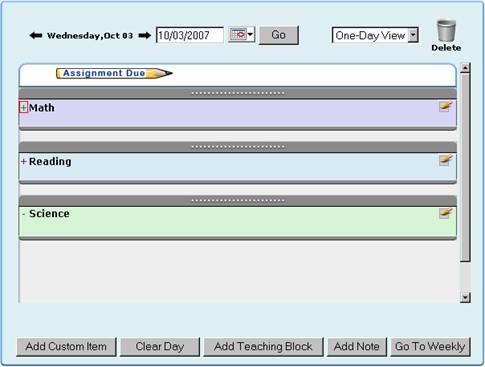
Task: Click the Add Teaching Block button
Action: click(263, 347)
